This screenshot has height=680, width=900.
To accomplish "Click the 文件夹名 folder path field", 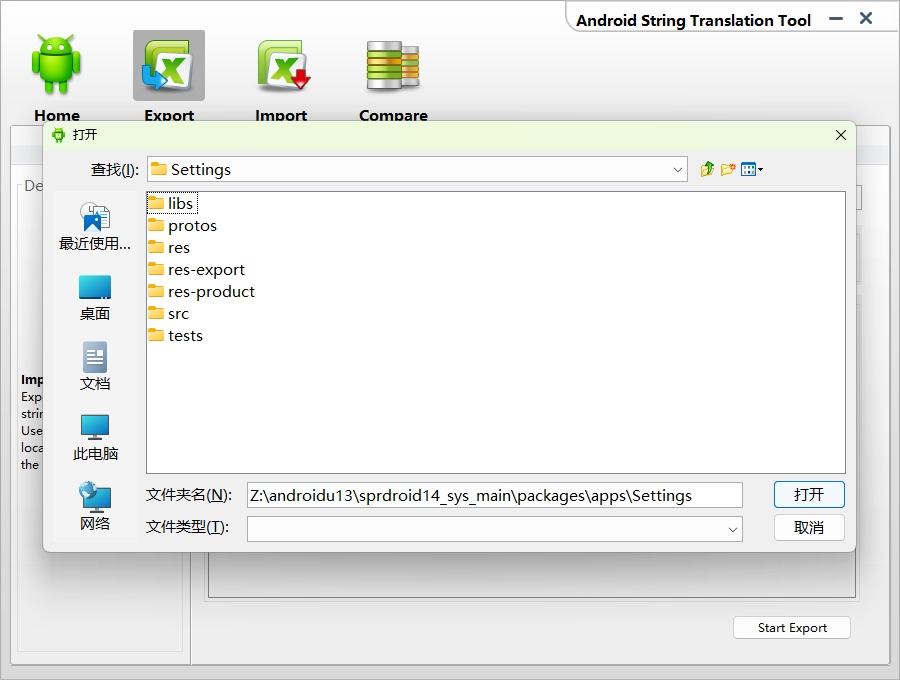I will [495, 495].
